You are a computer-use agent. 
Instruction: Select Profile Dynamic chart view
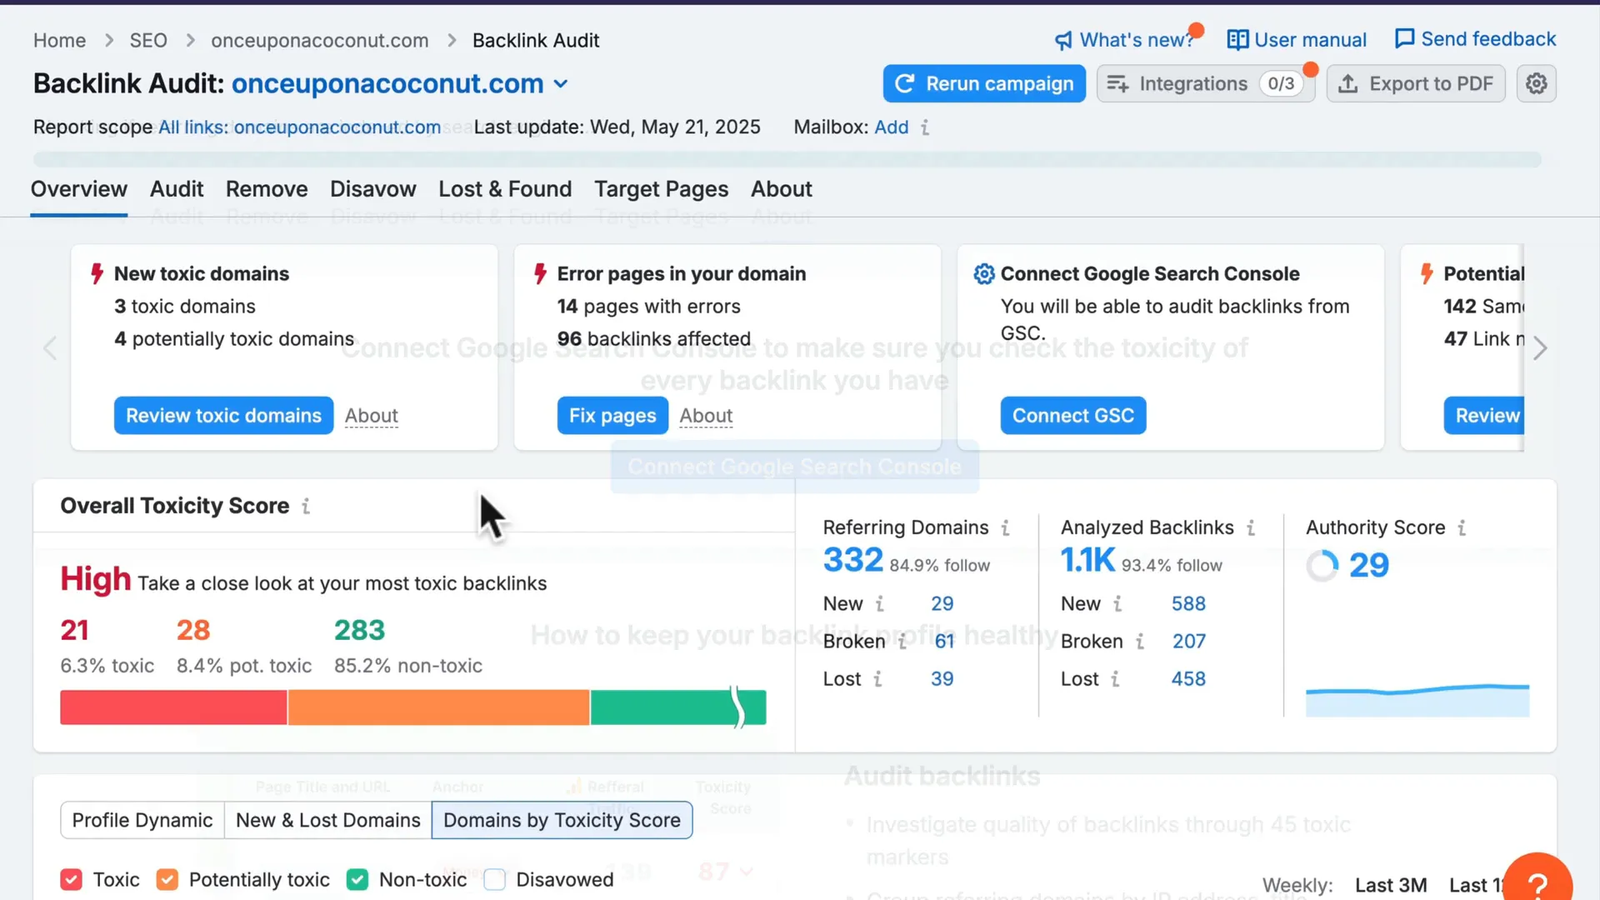[142, 820]
